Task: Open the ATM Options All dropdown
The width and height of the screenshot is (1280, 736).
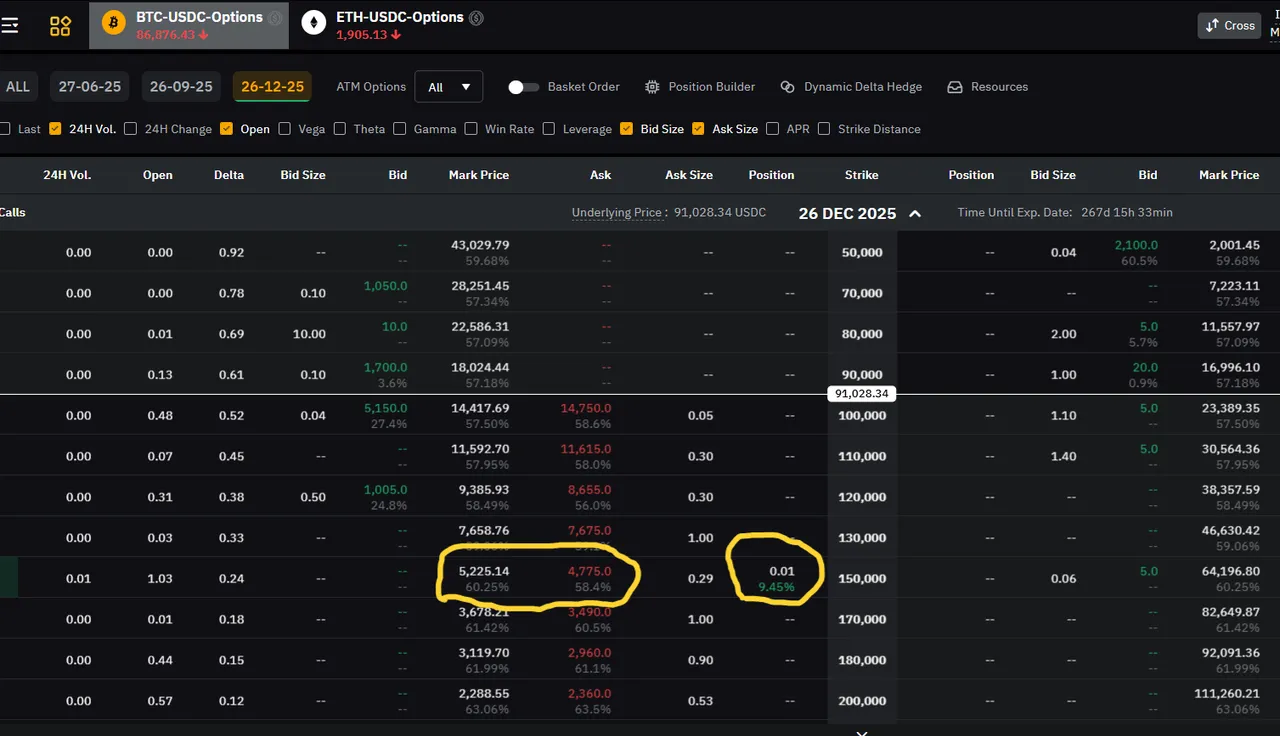Action: [x=449, y=87]
